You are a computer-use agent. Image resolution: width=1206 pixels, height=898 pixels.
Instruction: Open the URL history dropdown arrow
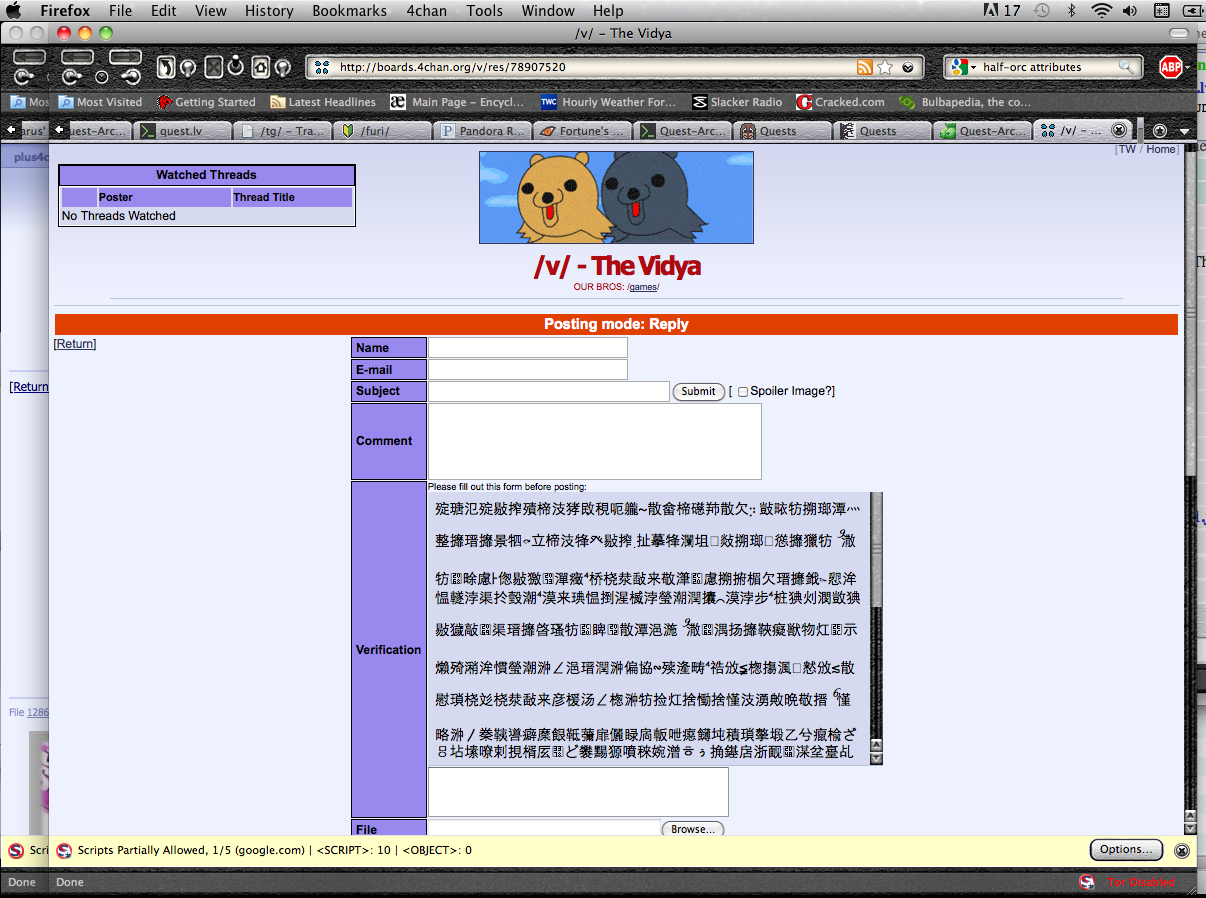[907, 67]
